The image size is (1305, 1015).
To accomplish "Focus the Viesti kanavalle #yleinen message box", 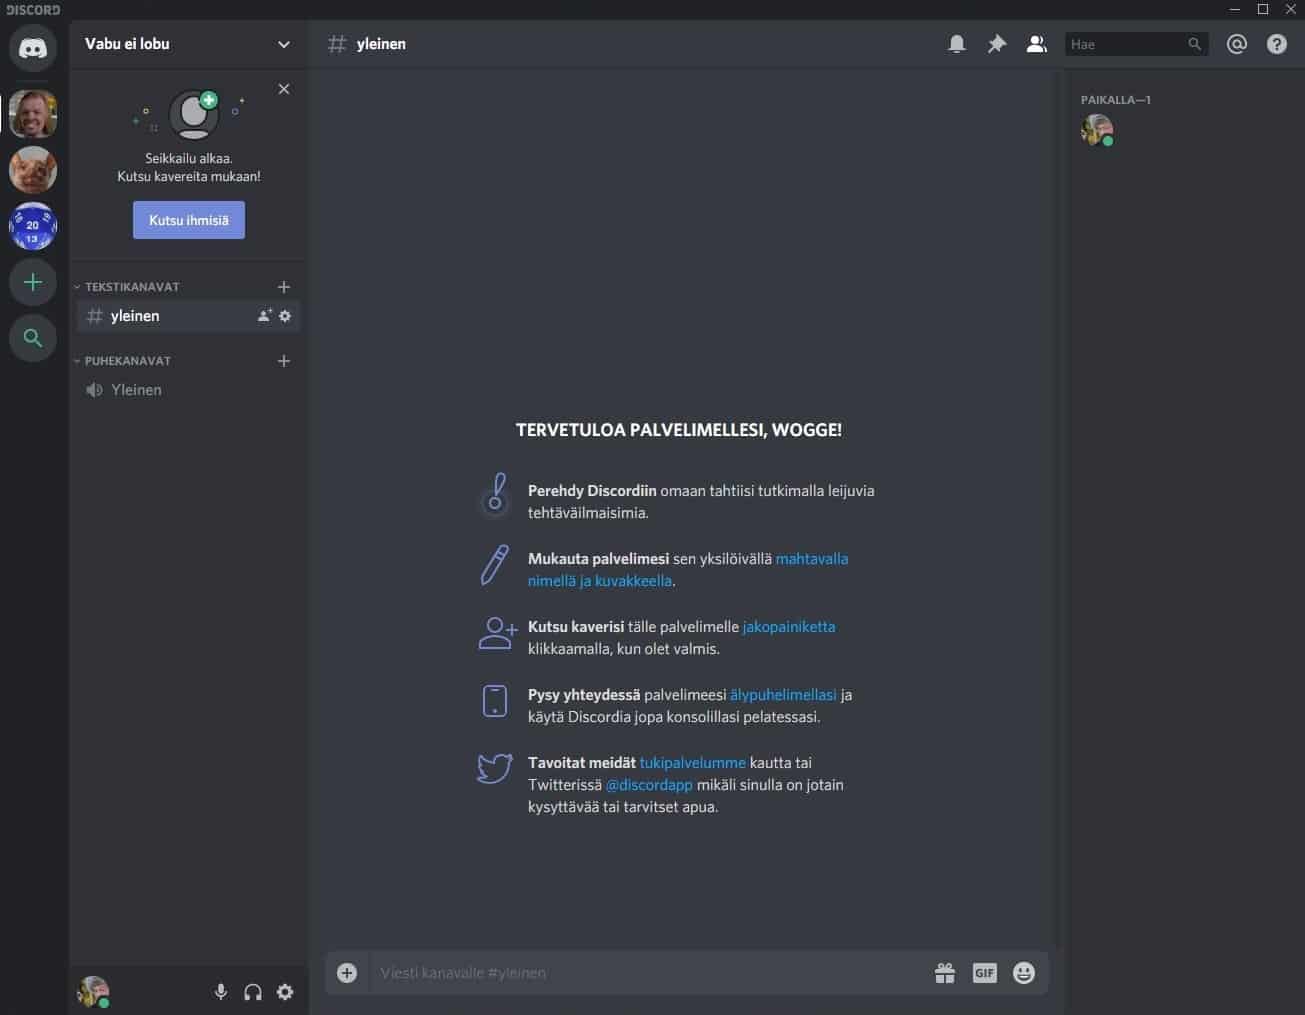I will click(x=650, y=973).
